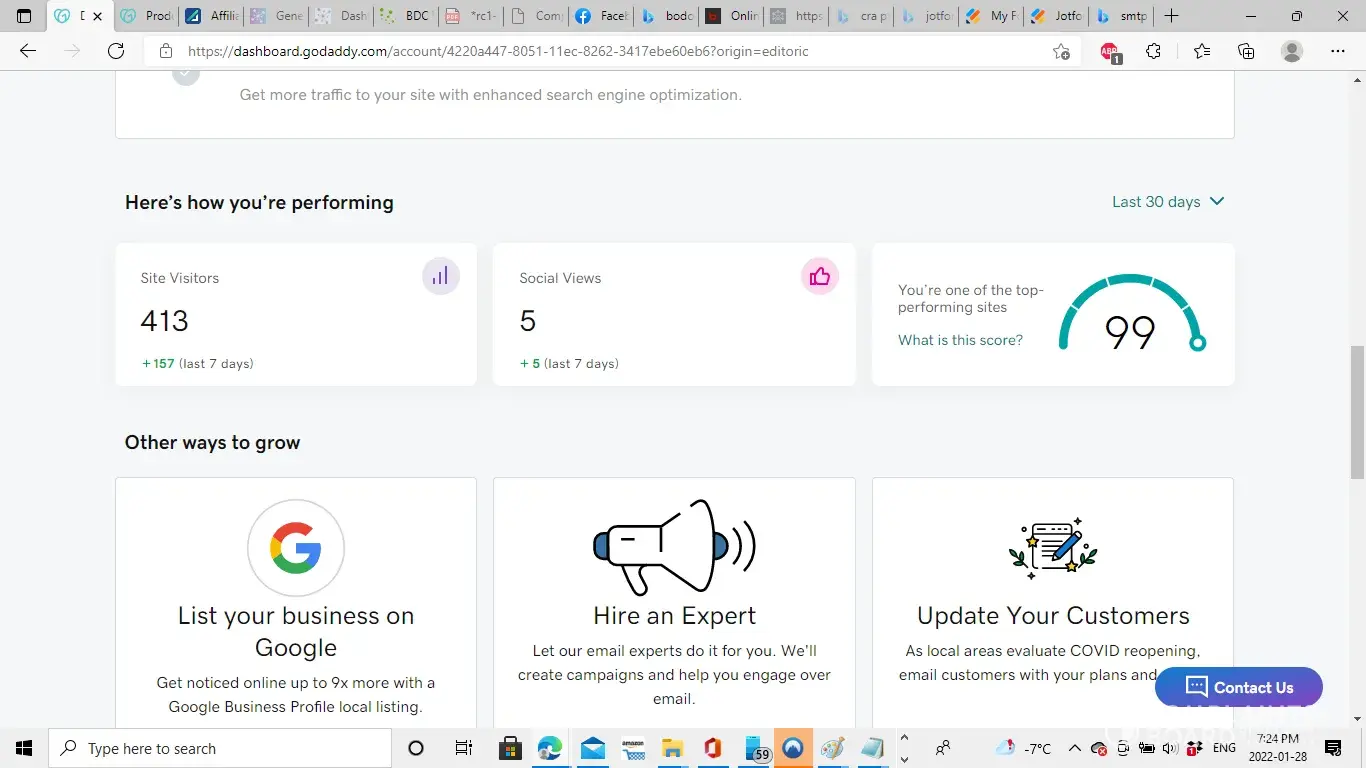Open the browser Extensions puzzle icon
Image resolution: width=1366 pixels, height=768 pixels.
point(1154,51)
